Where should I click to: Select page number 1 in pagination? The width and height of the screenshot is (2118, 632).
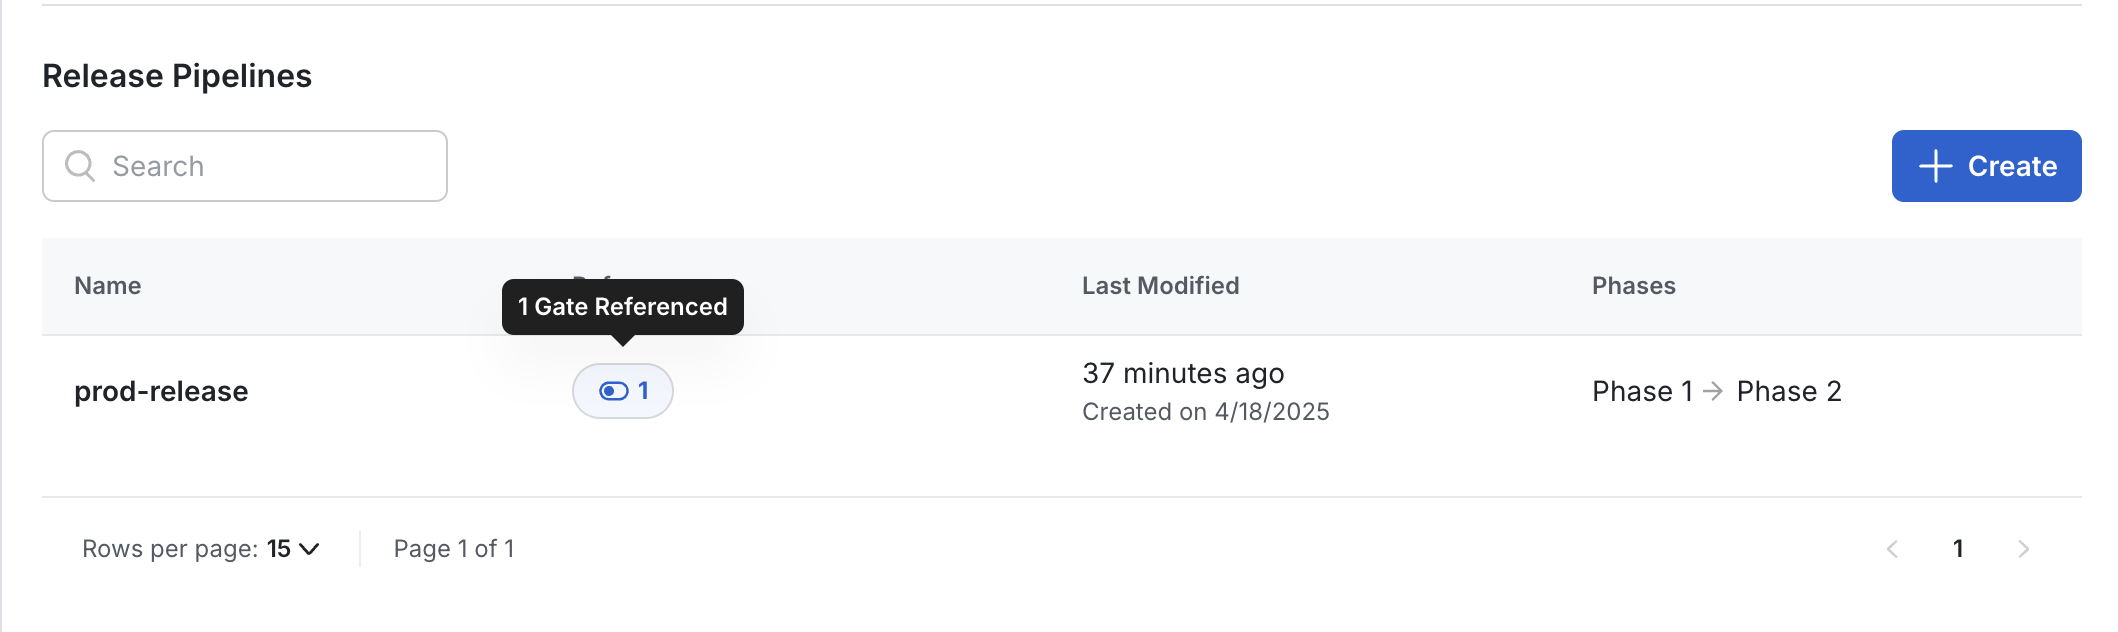pos(1958,549)
